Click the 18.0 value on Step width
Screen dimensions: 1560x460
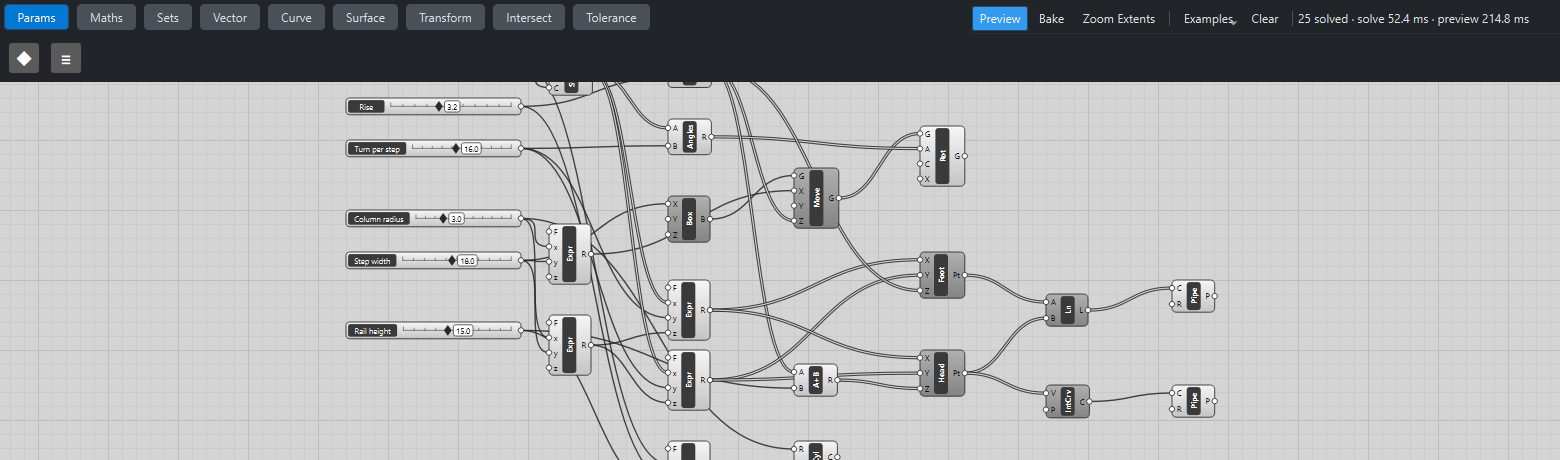(467, 260)
